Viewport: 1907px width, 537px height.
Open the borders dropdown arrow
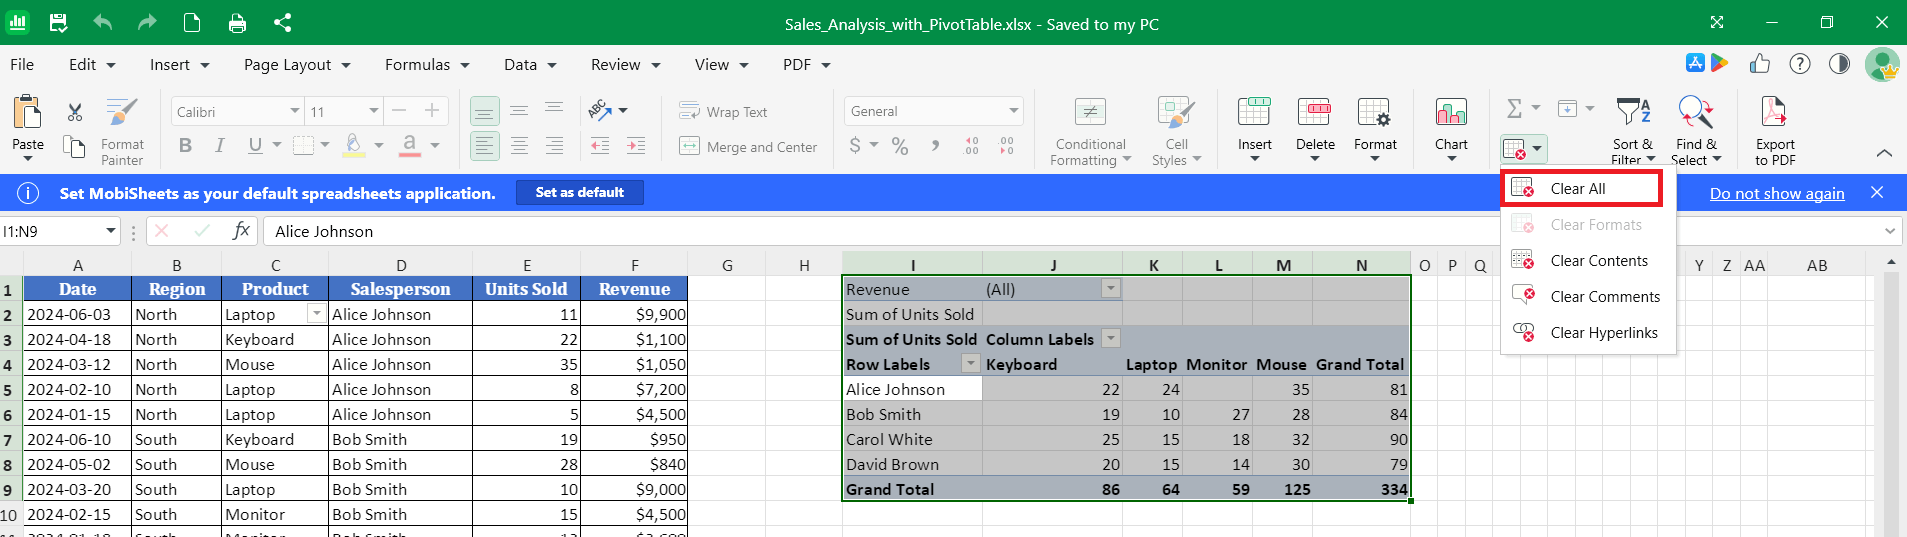(x=325, y=146)
